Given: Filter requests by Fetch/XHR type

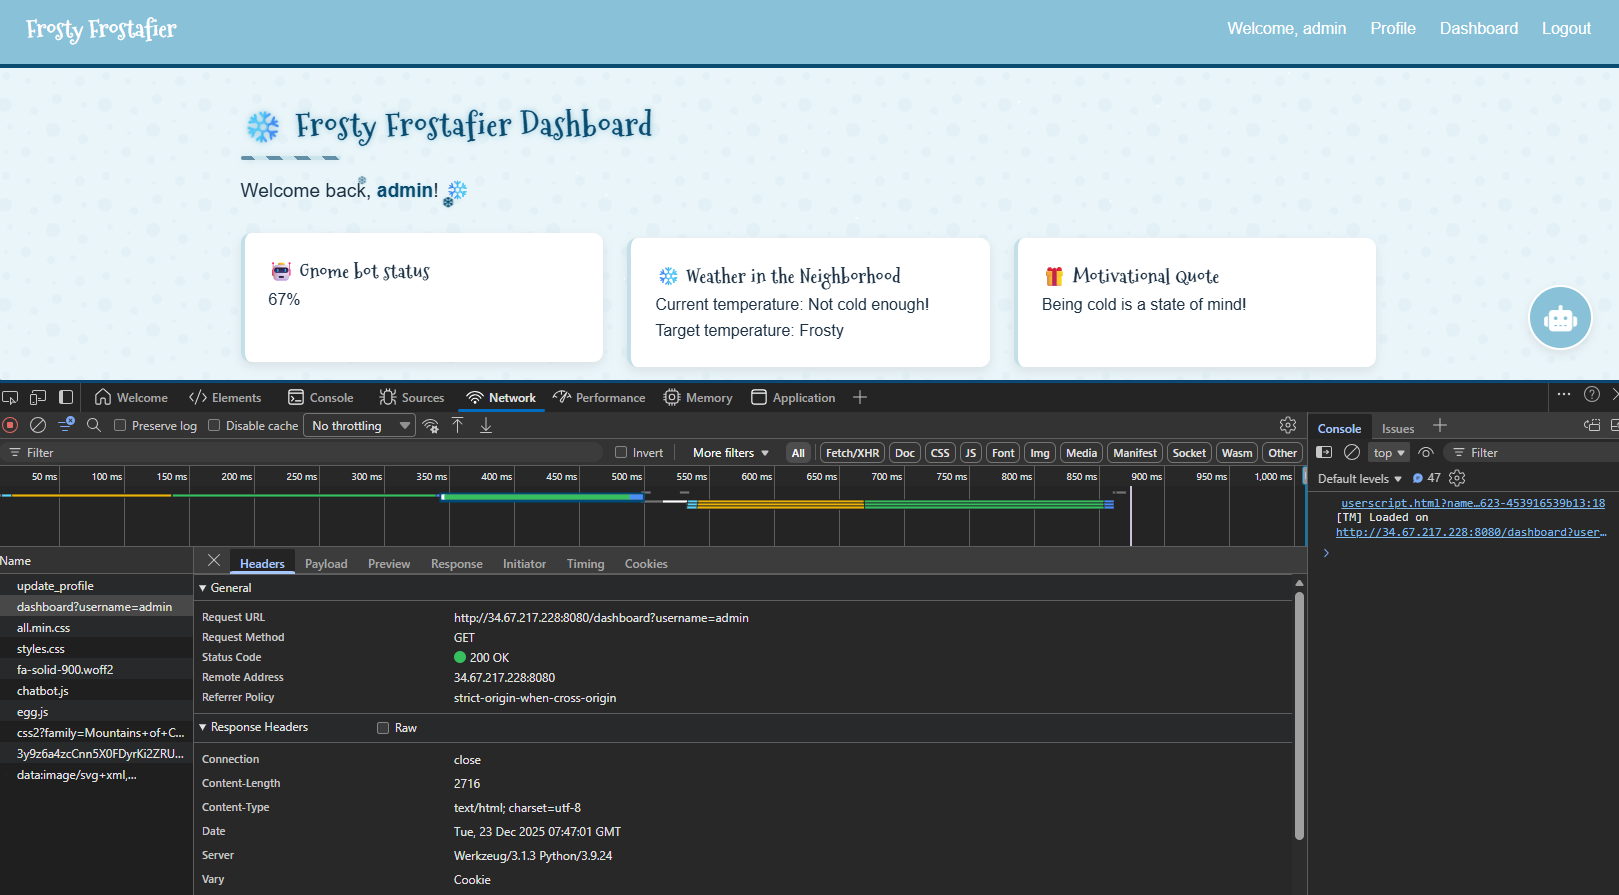Looking at the screenshot, I should [852, 453].
